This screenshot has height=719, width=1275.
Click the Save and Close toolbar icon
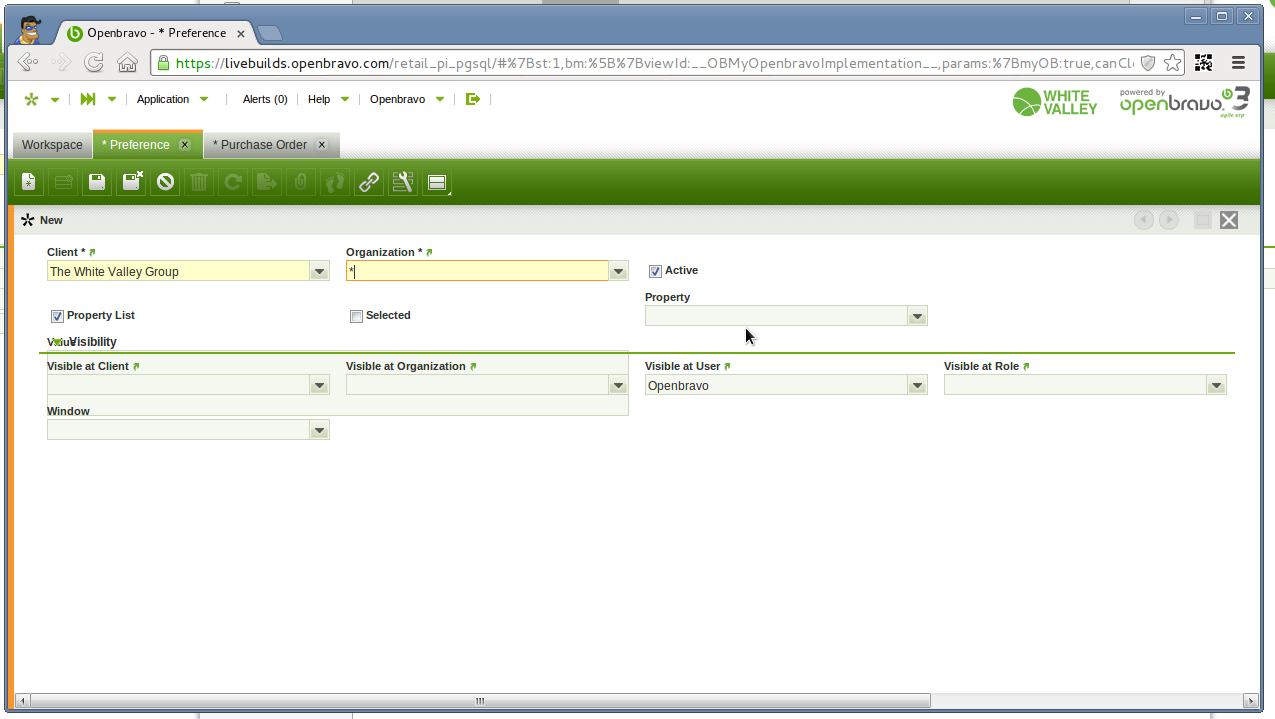(132, 182)
